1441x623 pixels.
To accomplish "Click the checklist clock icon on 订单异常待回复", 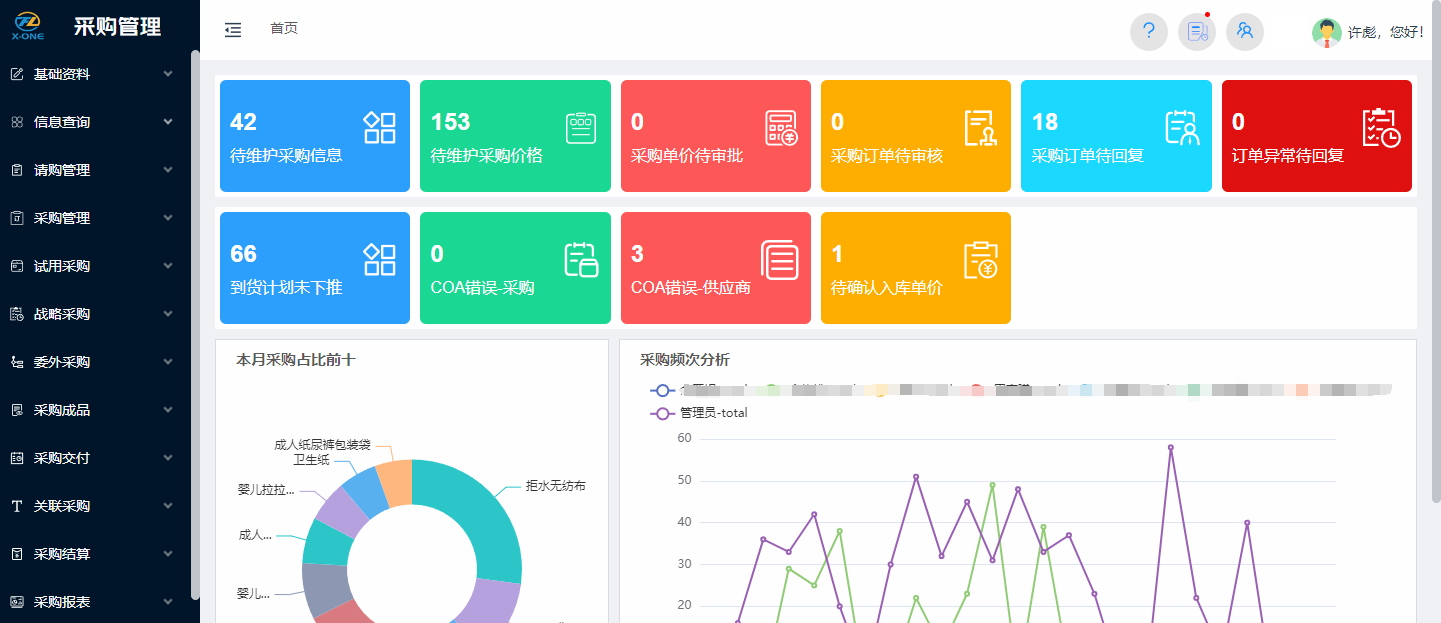I will tap(1381, 128).
